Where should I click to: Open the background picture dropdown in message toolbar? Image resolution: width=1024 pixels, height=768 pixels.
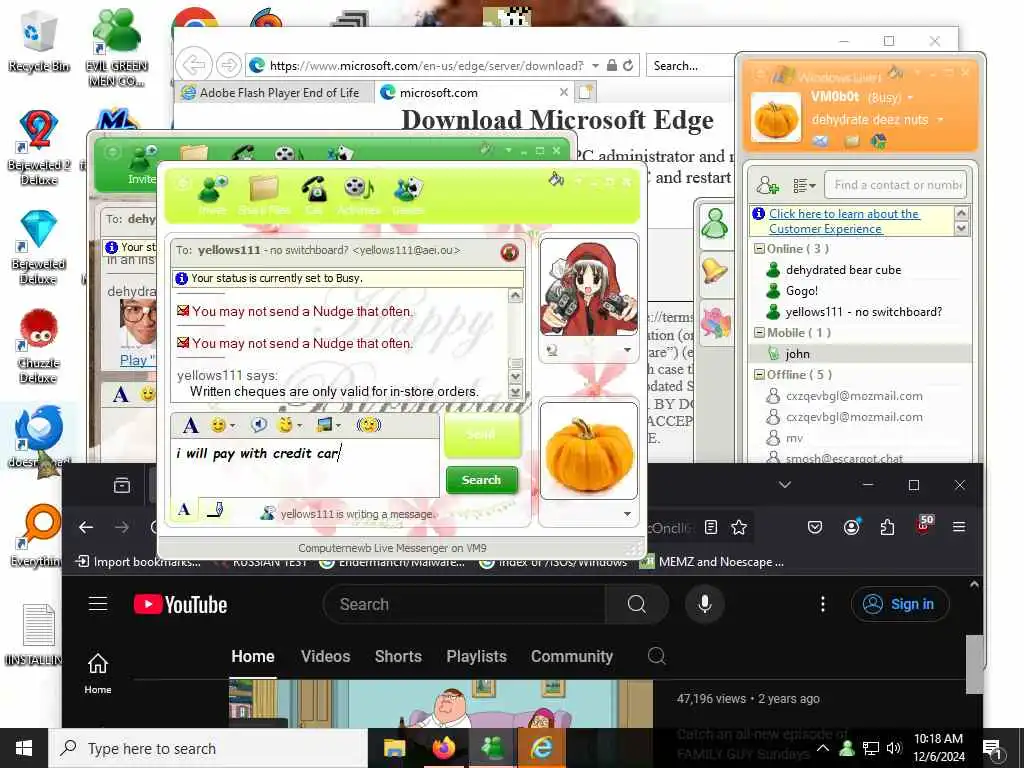[x=338, y=426]
